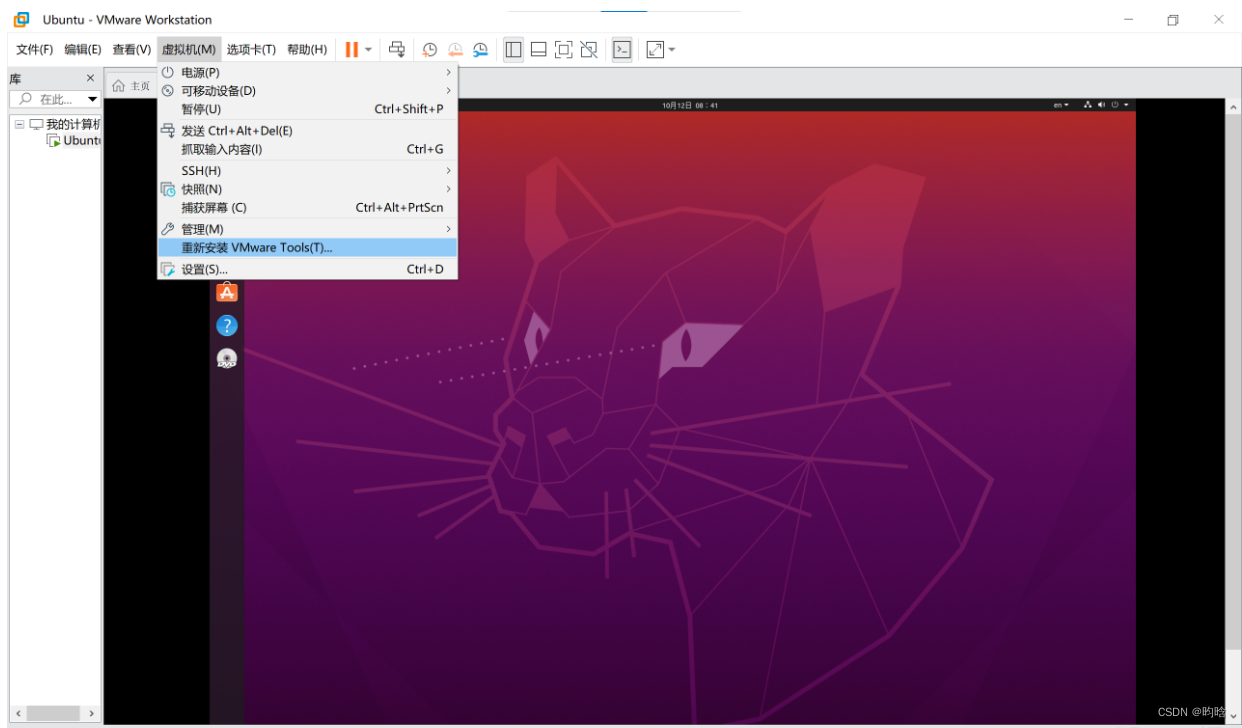Toggle the thumbnail bar view

point(538,49)
